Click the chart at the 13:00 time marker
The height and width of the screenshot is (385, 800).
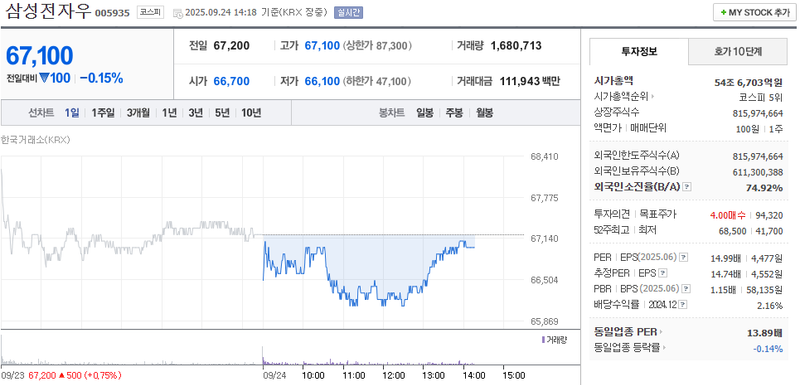coord(433,375)
